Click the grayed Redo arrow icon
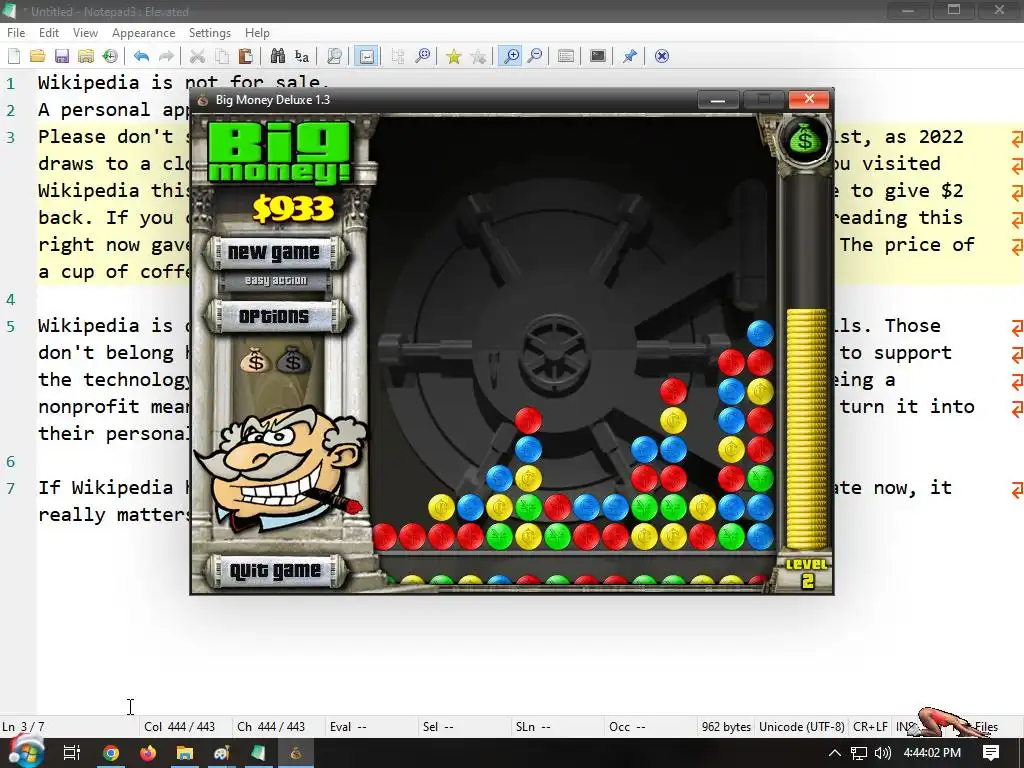Viewport: 1024px width, 768px height. click(166, 56)
